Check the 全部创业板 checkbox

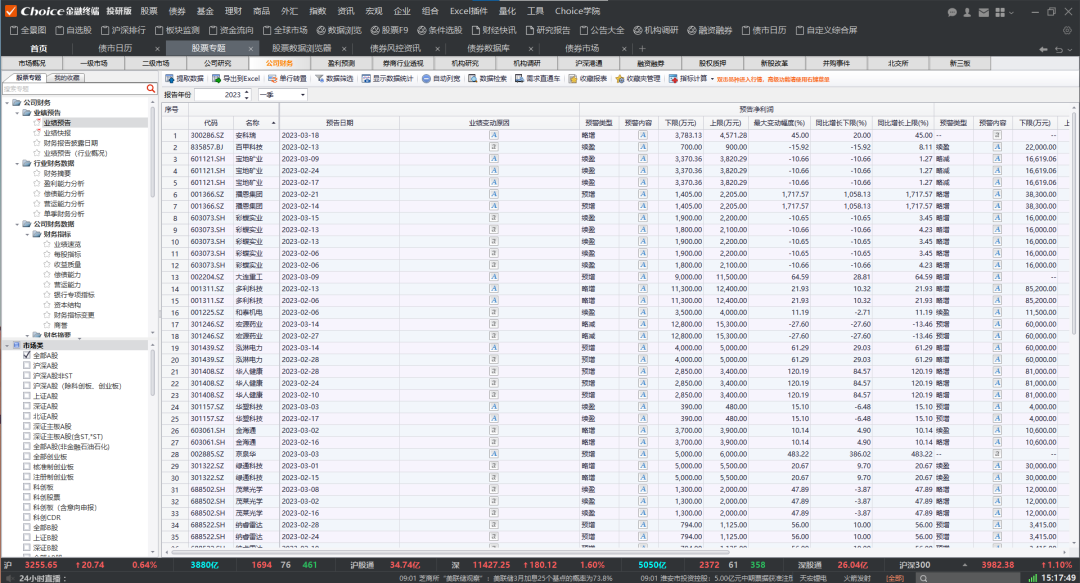27,456
